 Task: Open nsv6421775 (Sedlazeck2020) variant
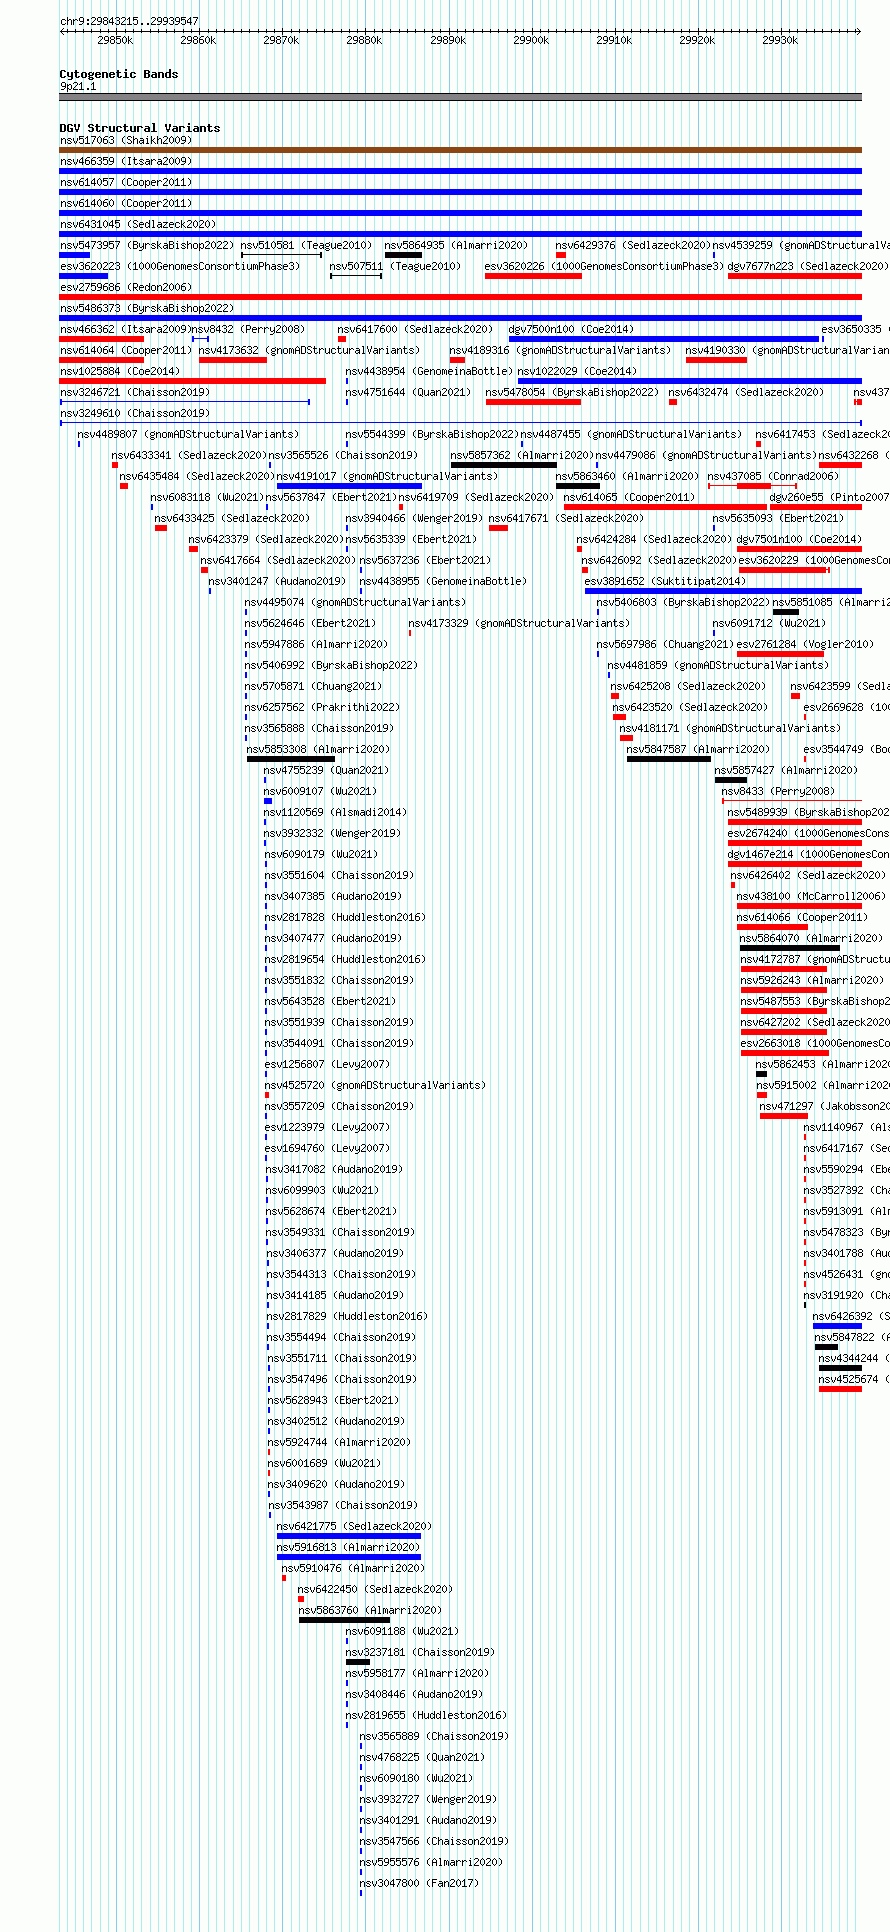click(355, 1526)
